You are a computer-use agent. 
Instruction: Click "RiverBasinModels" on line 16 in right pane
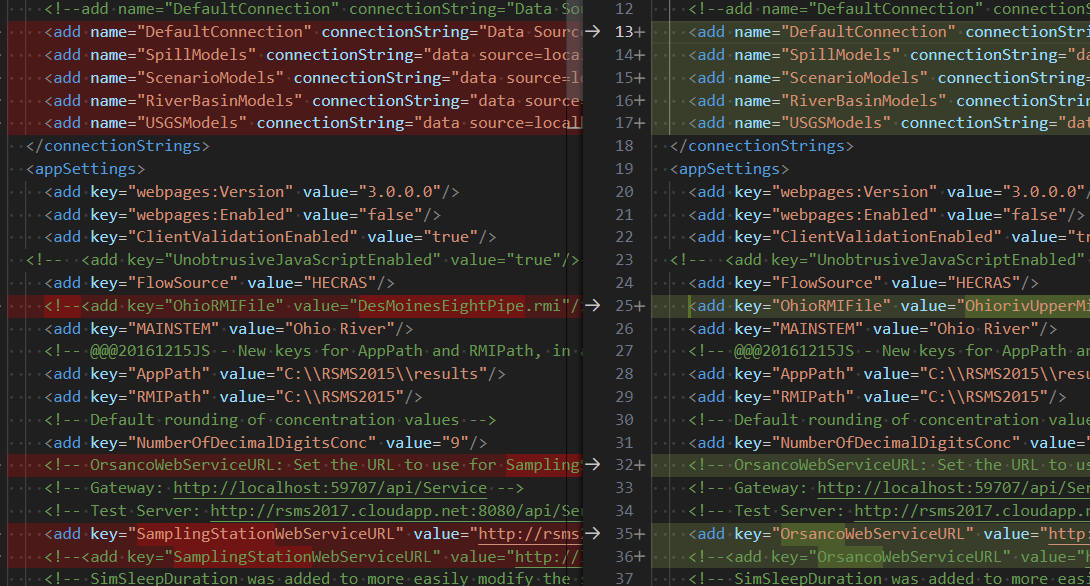point(863,101)
